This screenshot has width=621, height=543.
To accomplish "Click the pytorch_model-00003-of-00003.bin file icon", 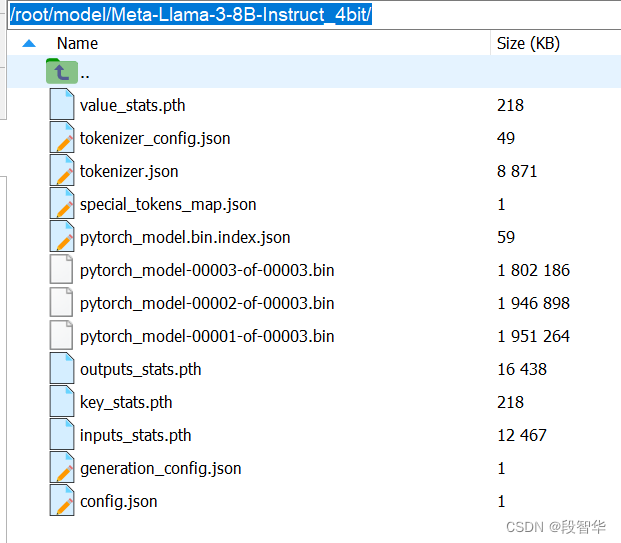I will point(61,269).
